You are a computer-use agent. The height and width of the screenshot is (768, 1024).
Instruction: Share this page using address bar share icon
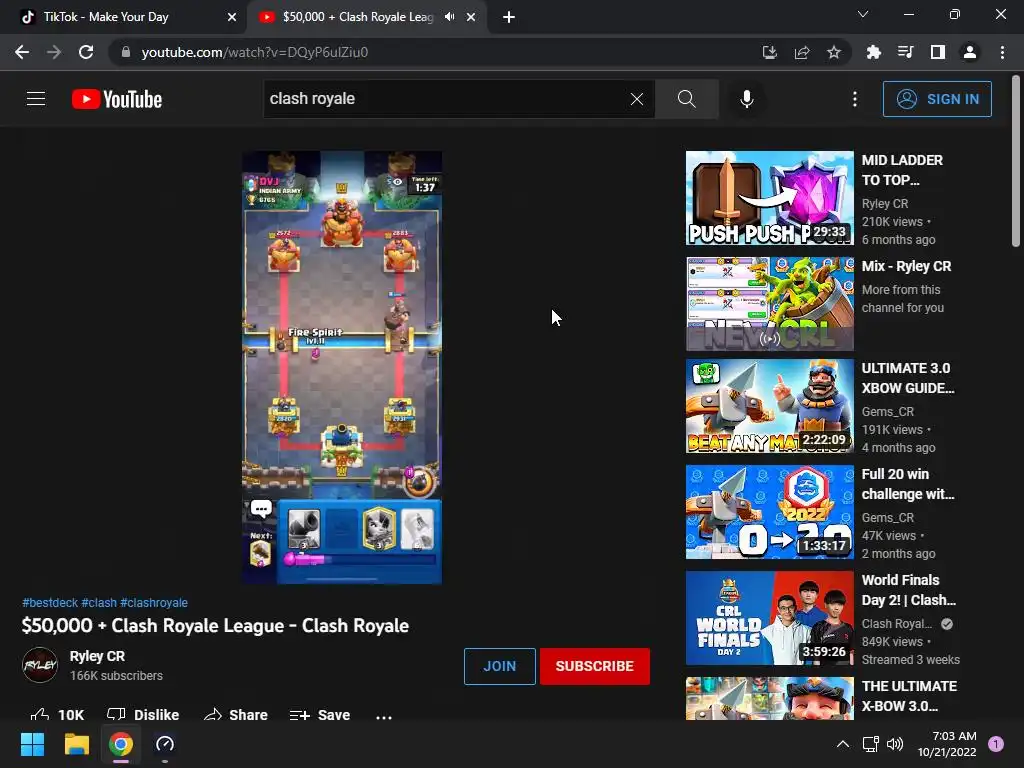tap(802, 52)
